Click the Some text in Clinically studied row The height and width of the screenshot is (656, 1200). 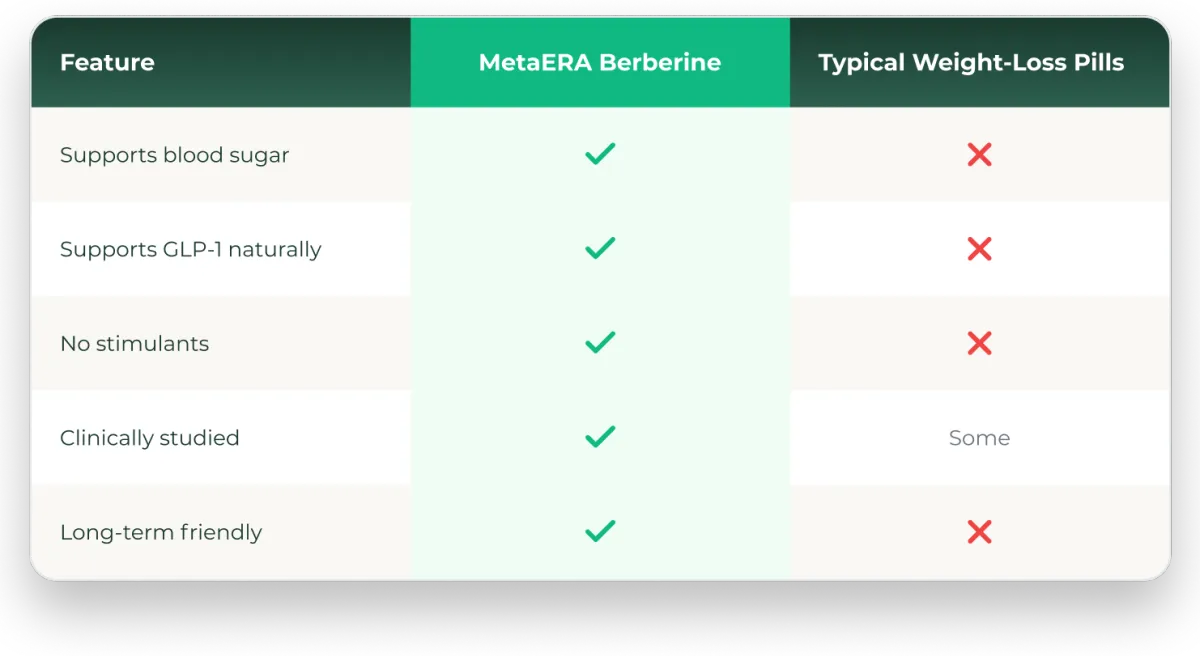pyautogui.click(x=979, y=438)
